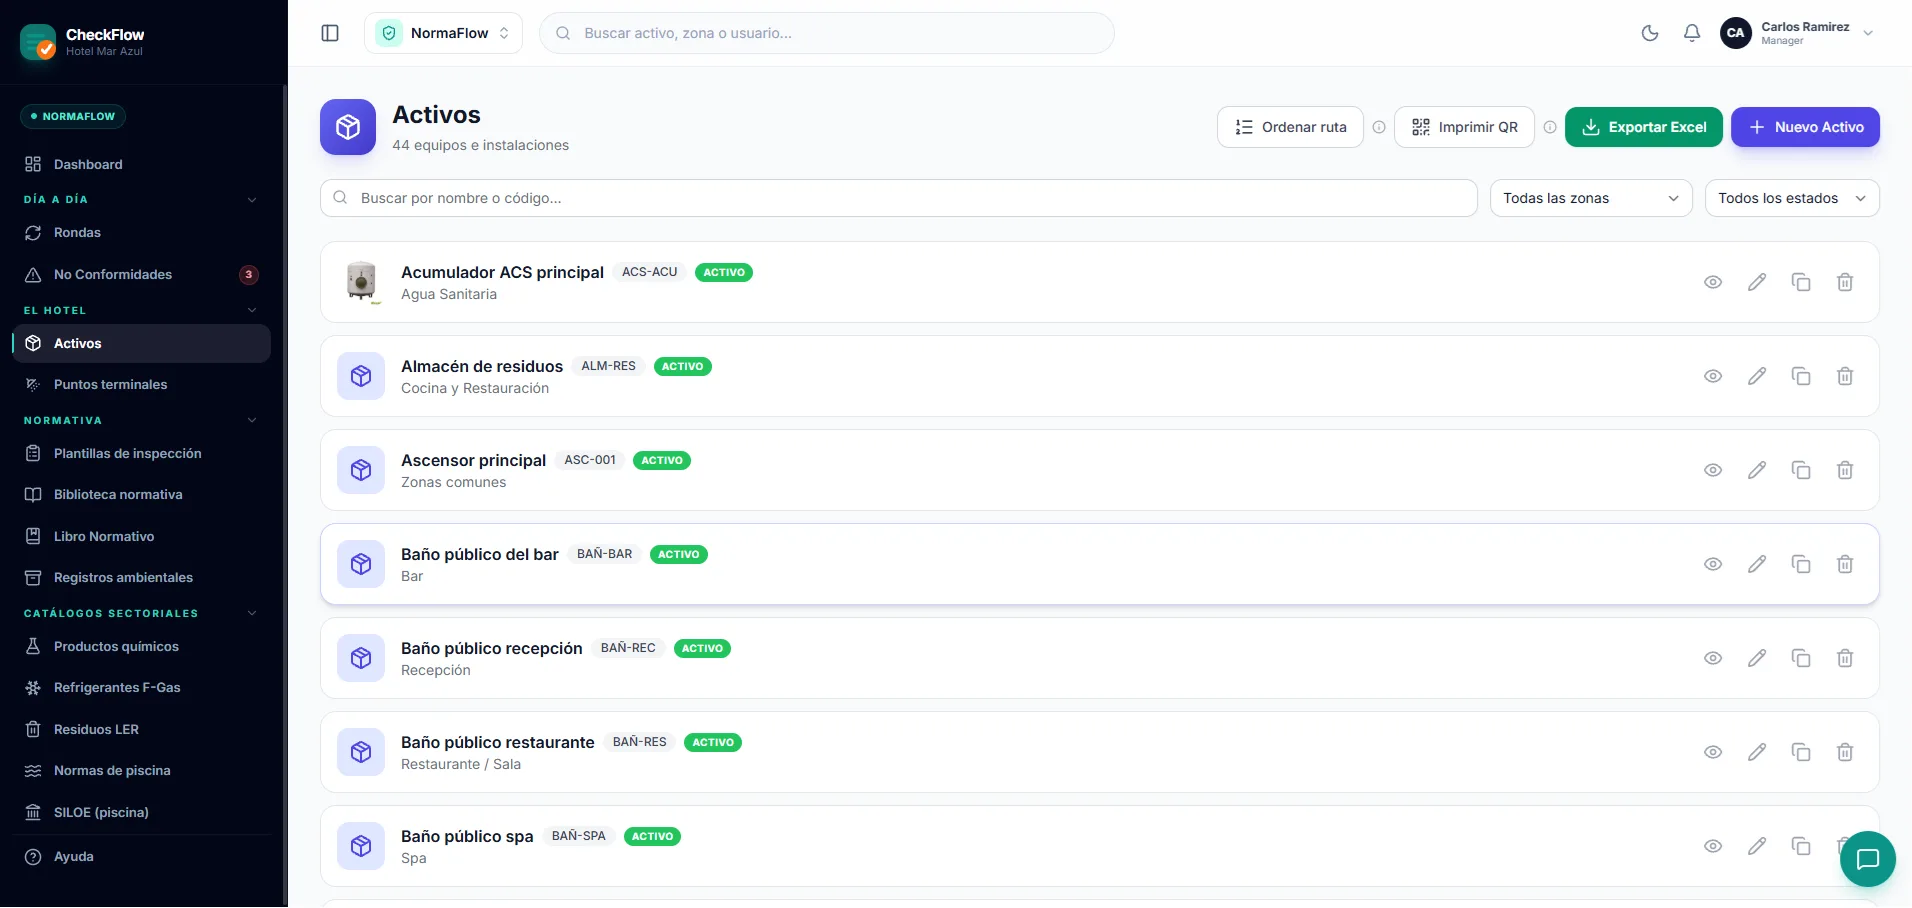Image resolution: width=1912 pixels, height=908 pixels.
Task: View Almacén de residuos eye icon
Action: pos(1713,376)
